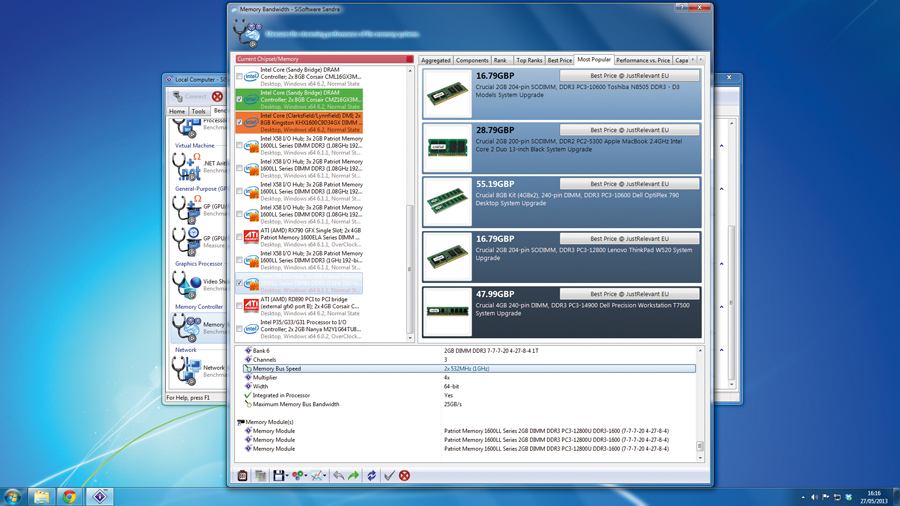The height and width of the screenshot is (506, 900).
Task: Click the blue refresh arrows icon
Action: click(371, 476)
